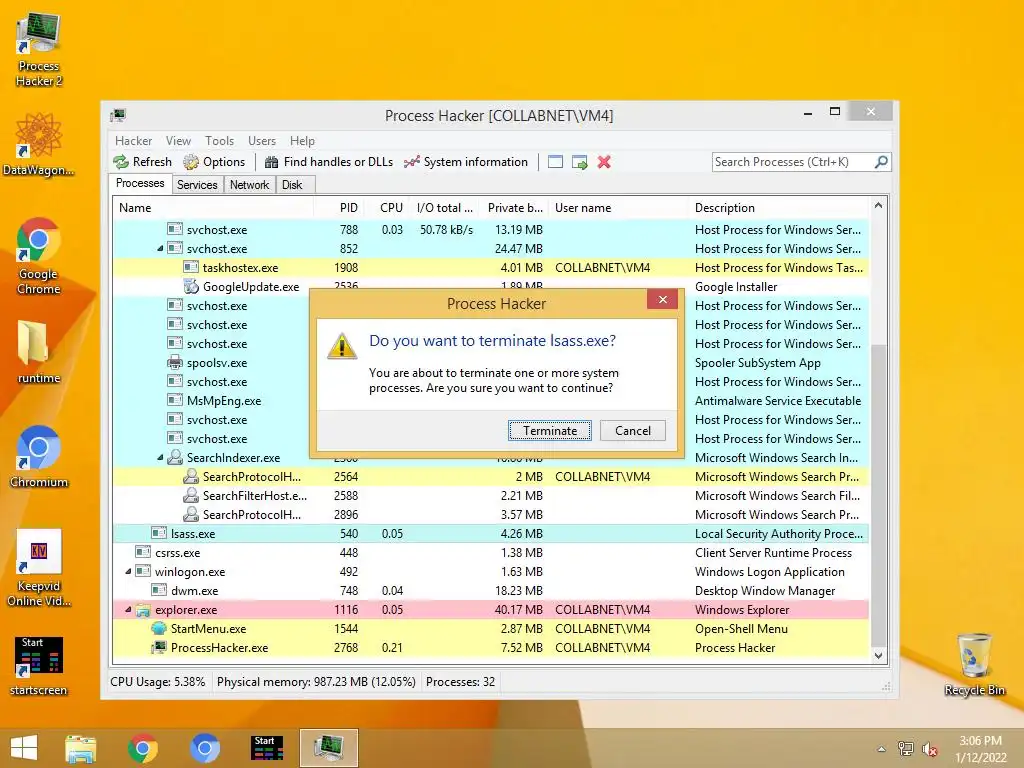Select the taskhostex.exe process row
Viewport: 1024px width, 768px height.
(491, 268)
